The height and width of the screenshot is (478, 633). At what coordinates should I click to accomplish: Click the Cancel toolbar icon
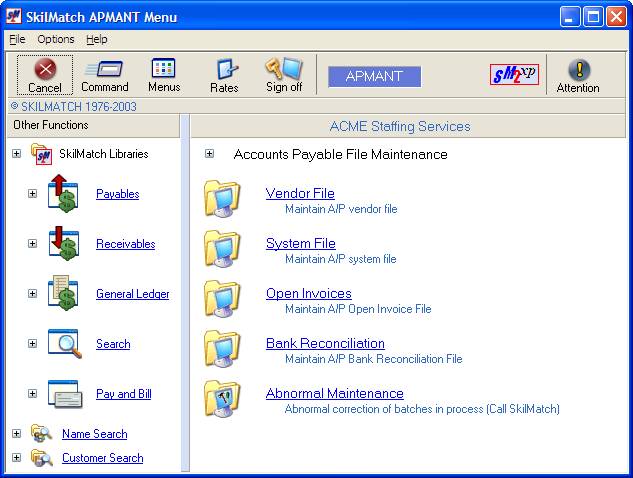tap(45, 69)
